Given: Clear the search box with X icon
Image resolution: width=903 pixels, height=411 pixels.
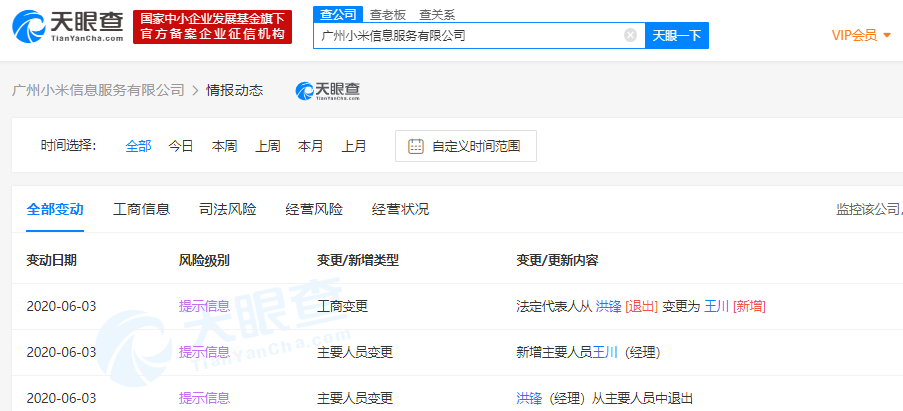Looking at the screenshot, I should (x=631, y=36).
